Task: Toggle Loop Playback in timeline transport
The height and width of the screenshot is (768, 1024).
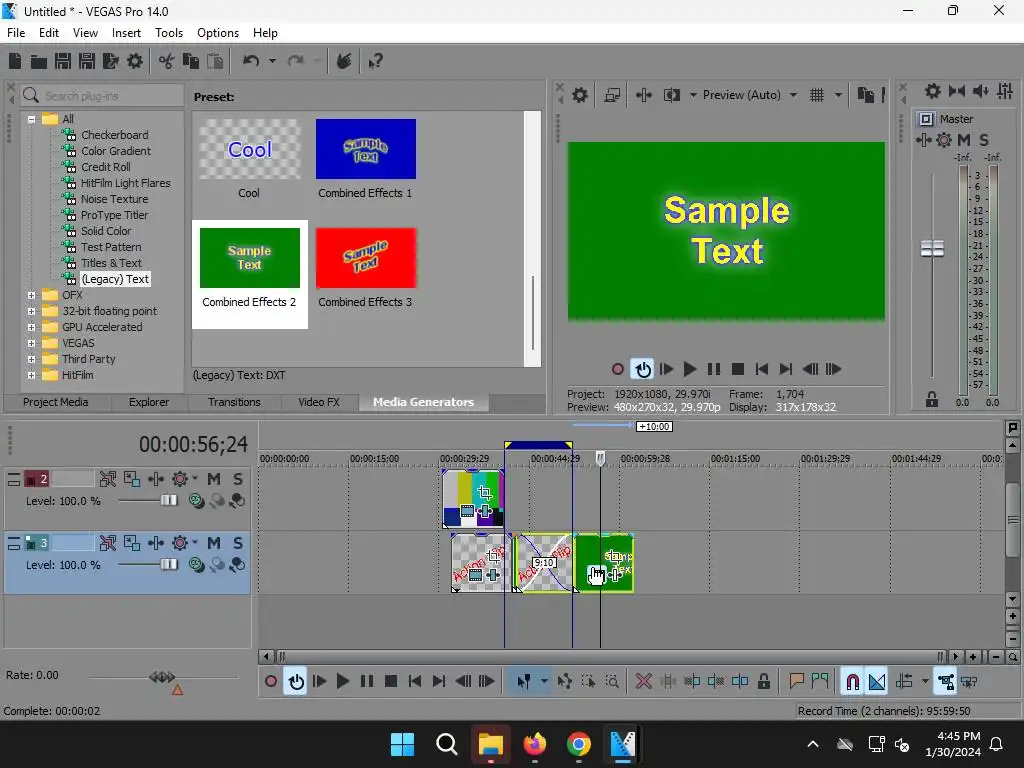Action: click(x=296, y=682)
